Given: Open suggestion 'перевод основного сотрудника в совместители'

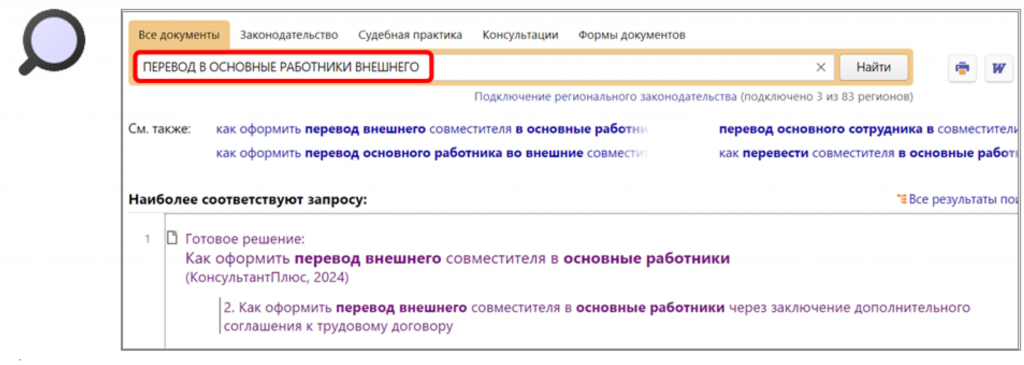Looking at the screenshot, I should [x=869, y=129].
